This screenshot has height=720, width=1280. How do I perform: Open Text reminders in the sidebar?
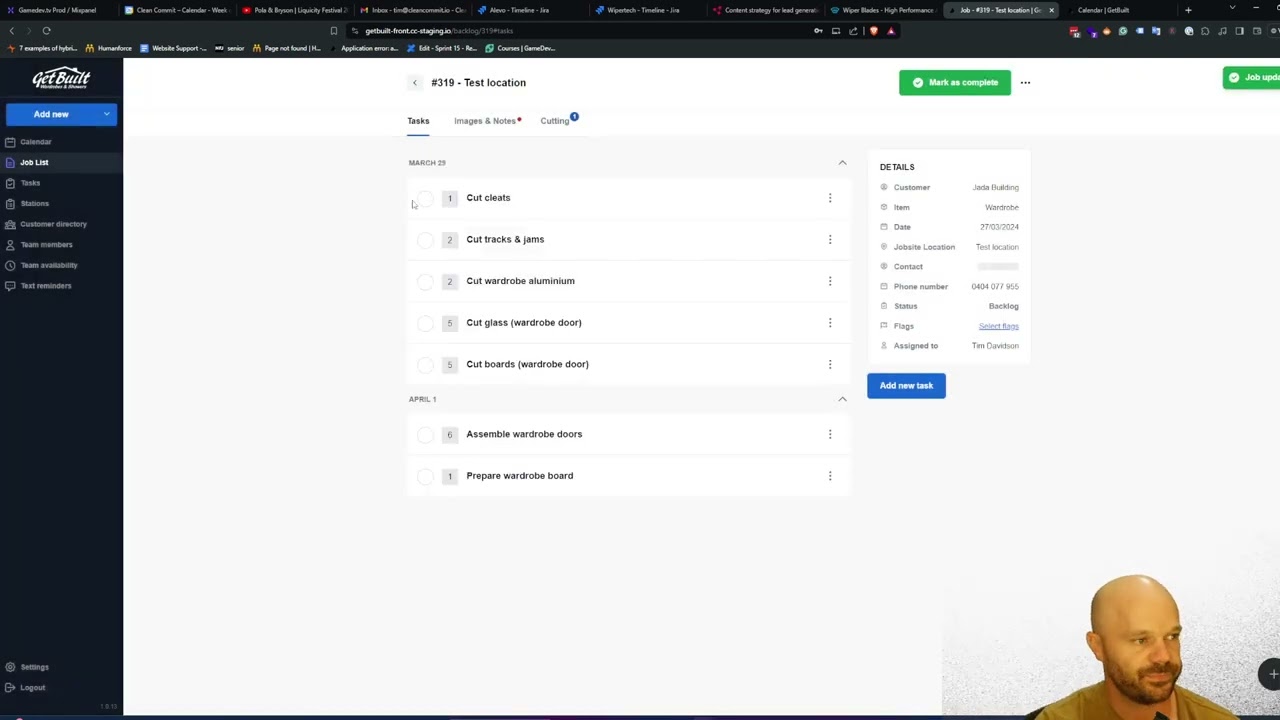(45, 286)
